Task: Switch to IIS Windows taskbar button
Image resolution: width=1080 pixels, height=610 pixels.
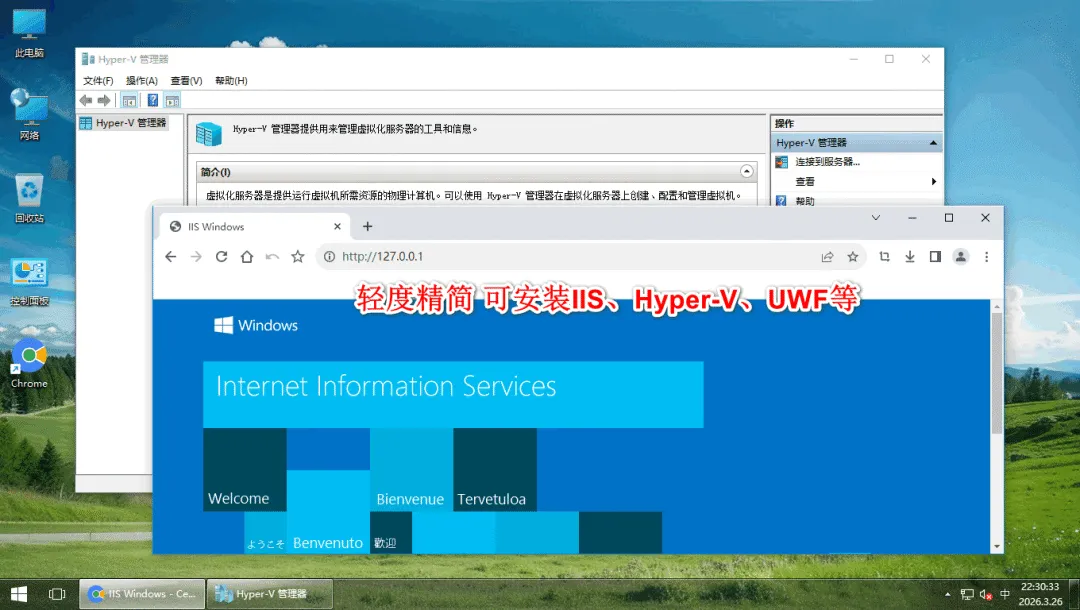Action: click(142, 594)
